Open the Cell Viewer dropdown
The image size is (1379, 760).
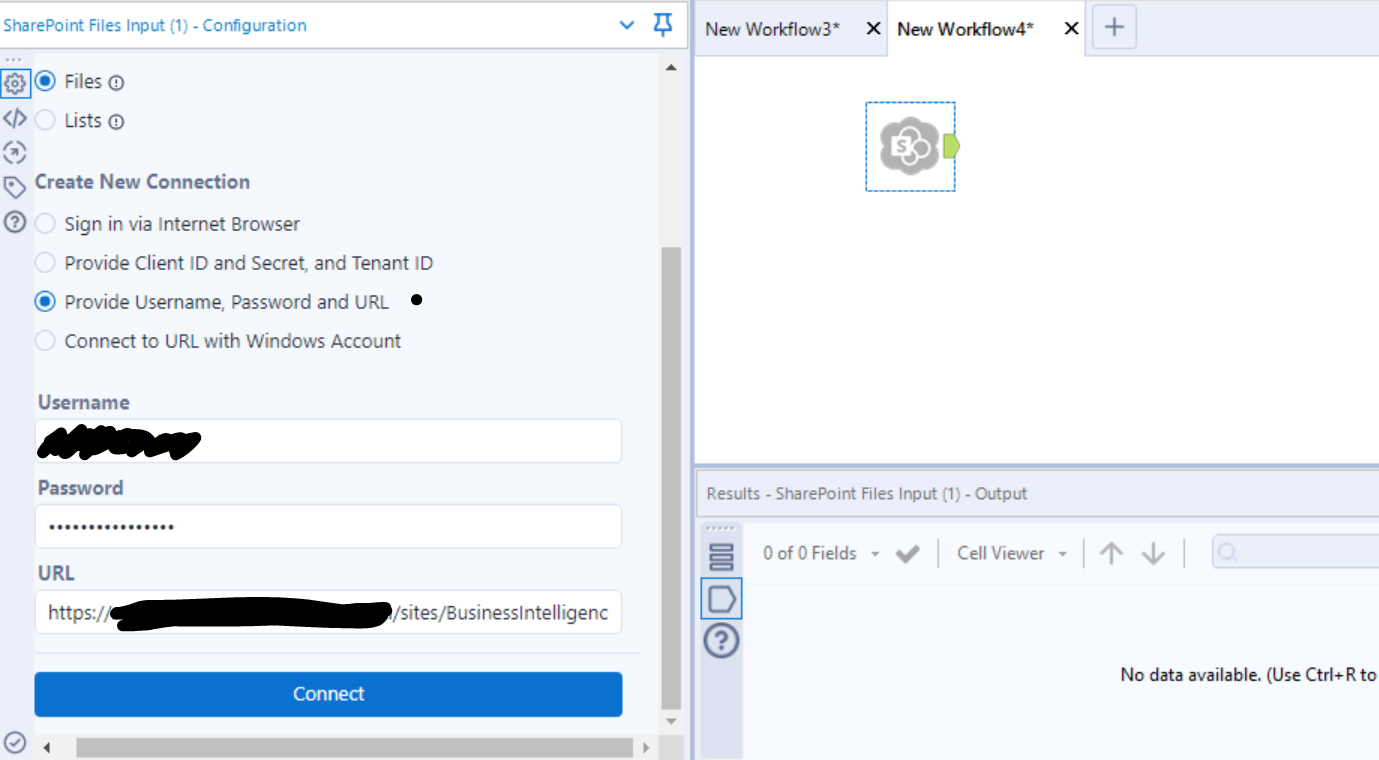pyautogui.click(x=1062, y=553)
